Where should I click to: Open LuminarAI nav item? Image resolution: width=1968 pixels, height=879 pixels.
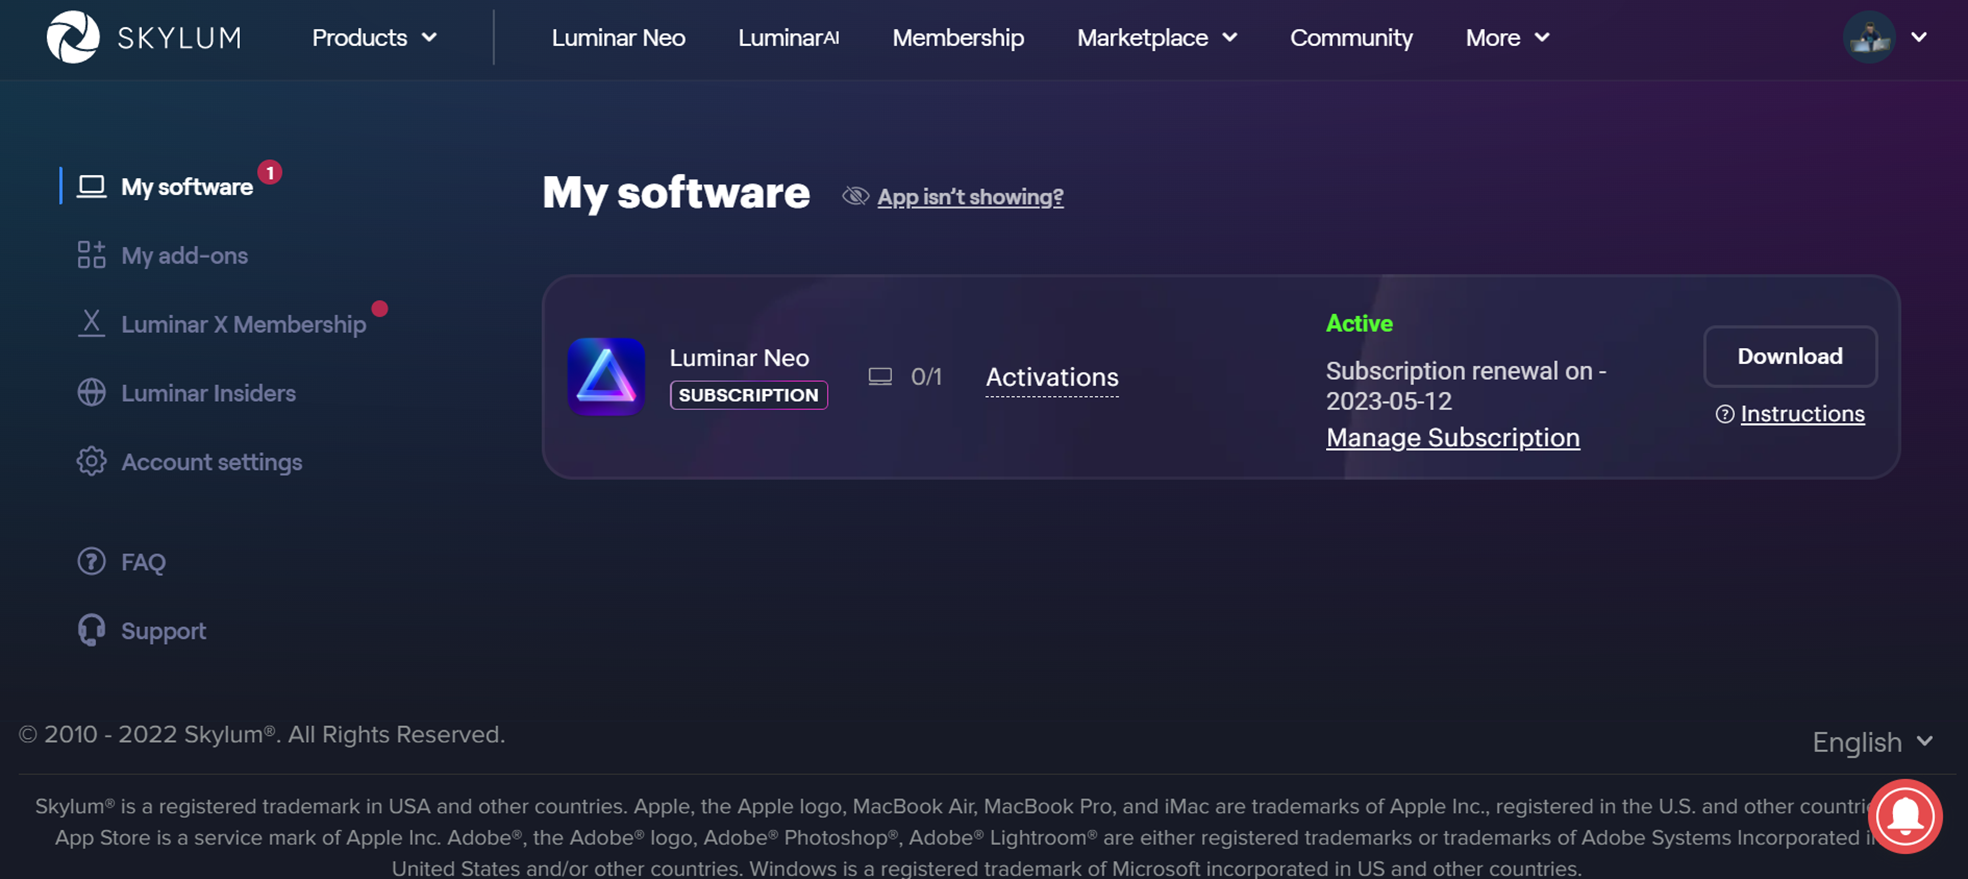[x=788, y=38]
